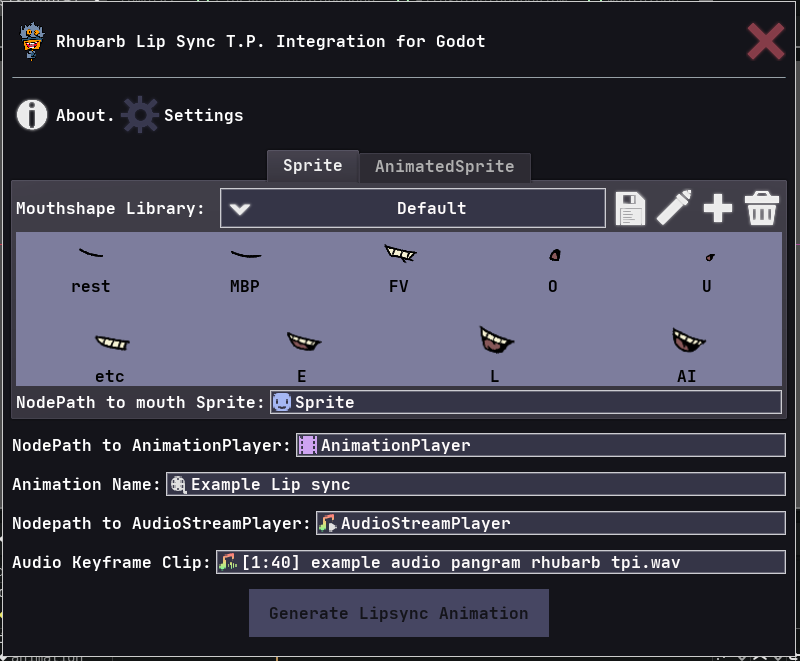This screenshot has width=800, height=661.
Task: Select the E mouth shape thumbnail
Action: click(x=304, y=341)
